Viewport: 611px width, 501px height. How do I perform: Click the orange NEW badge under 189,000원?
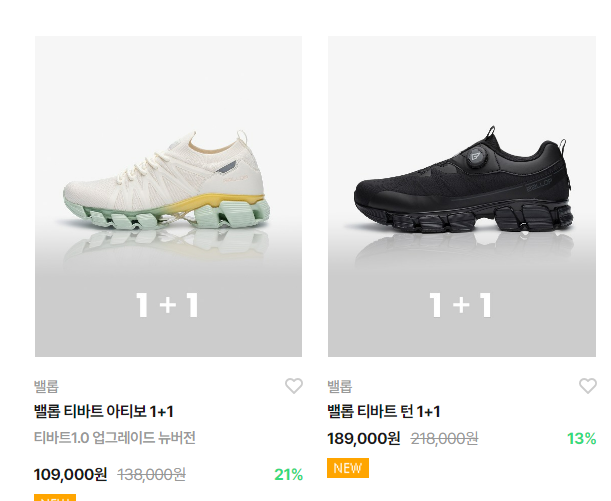[x=347, y=467]
